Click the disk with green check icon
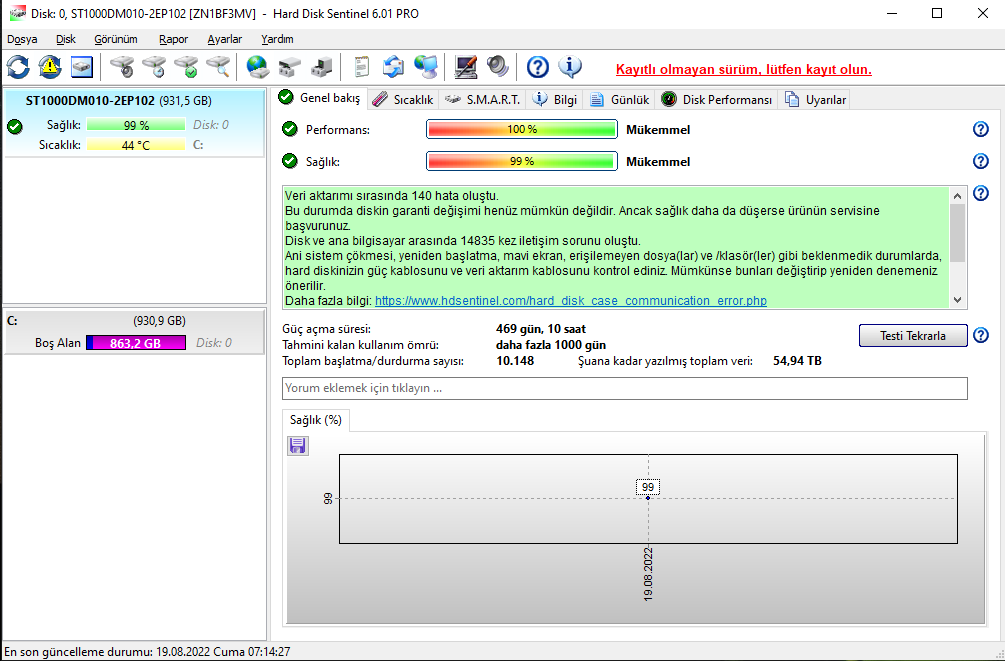Image resolution: width=1005 pixels, height=661 pixels. click(186, 67)
